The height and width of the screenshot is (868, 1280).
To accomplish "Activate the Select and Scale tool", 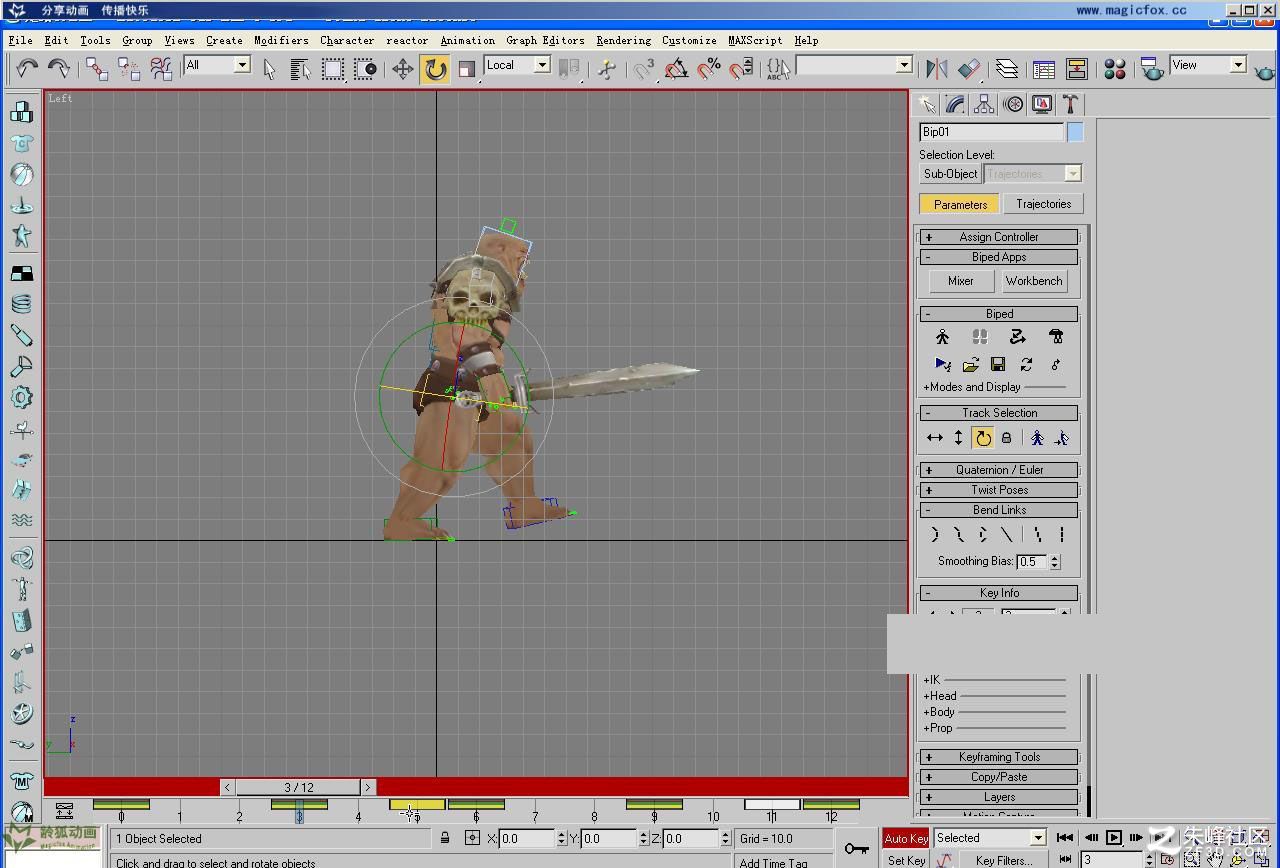I will point(467,68).
